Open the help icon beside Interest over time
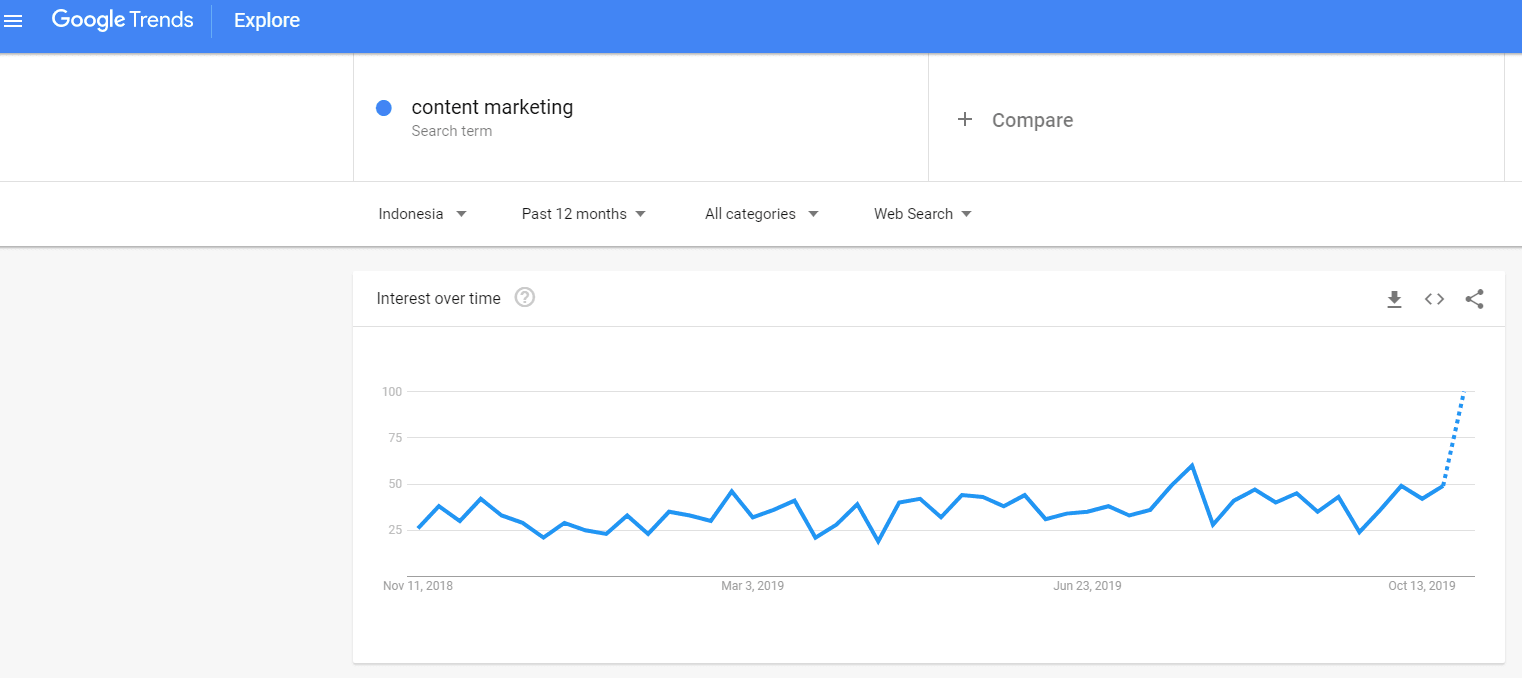1522x678 pixels. 524,298
